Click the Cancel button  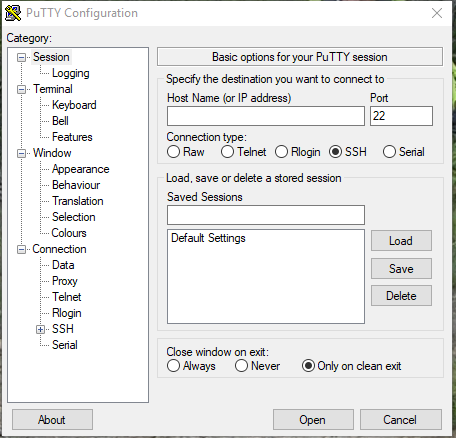click(x=401, y=420)
